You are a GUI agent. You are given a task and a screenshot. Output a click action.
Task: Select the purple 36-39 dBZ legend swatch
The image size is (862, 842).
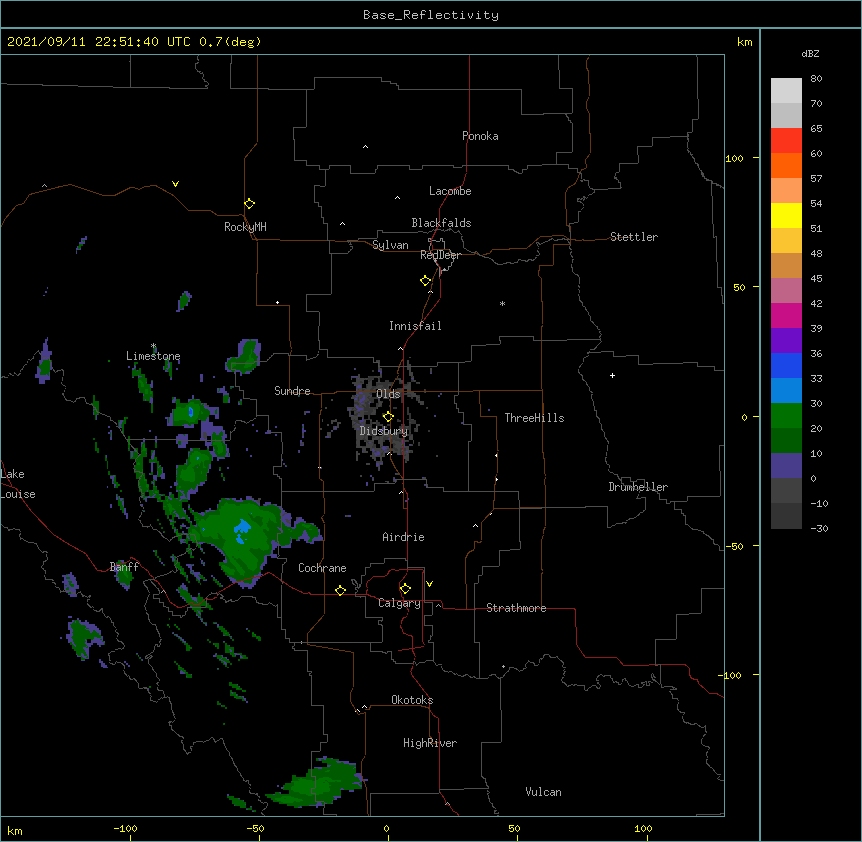[x=786, y=341]
